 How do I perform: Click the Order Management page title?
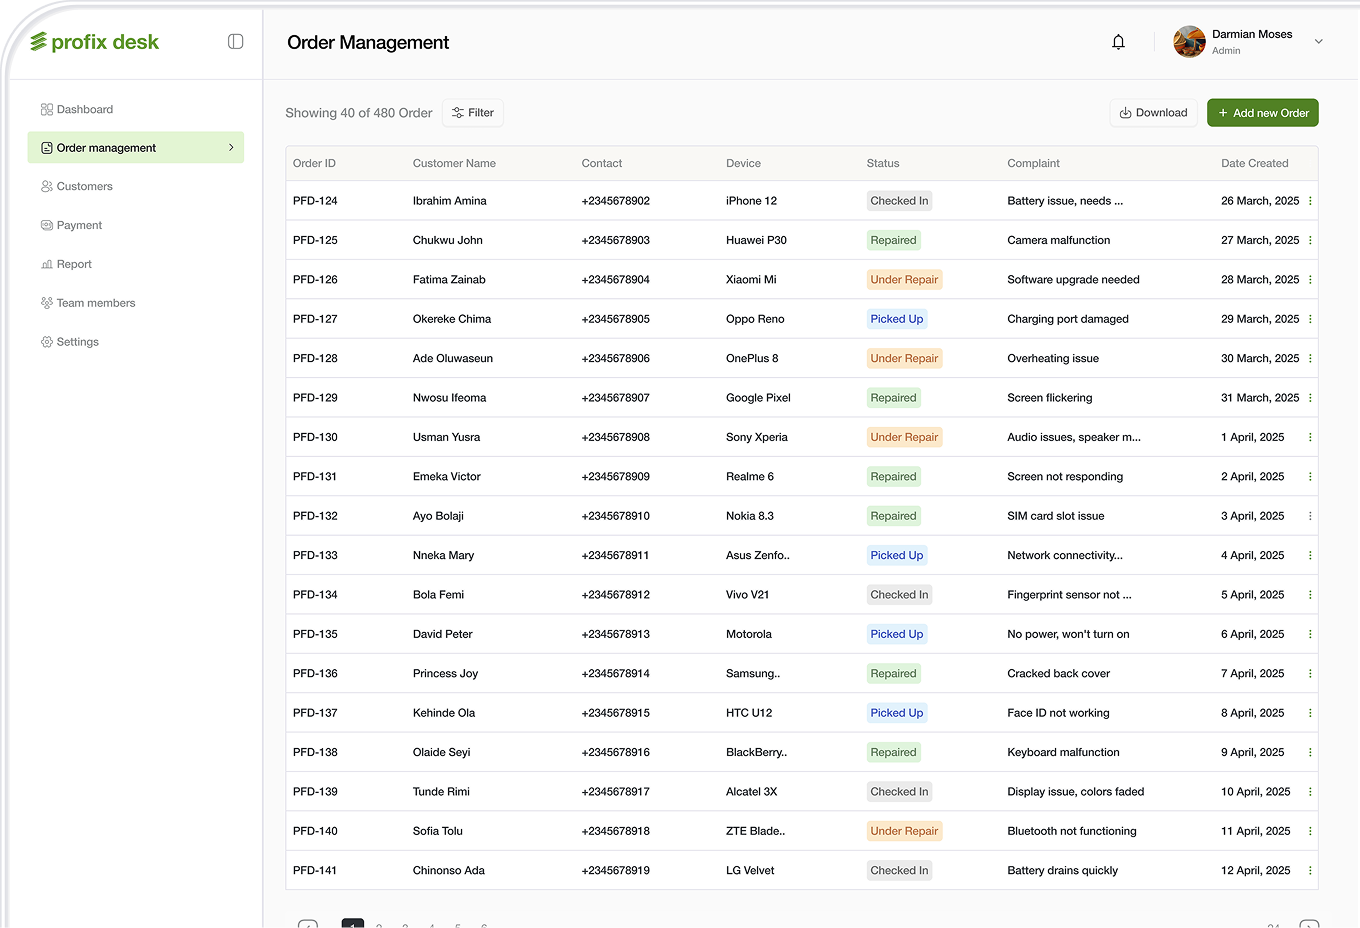368,42
